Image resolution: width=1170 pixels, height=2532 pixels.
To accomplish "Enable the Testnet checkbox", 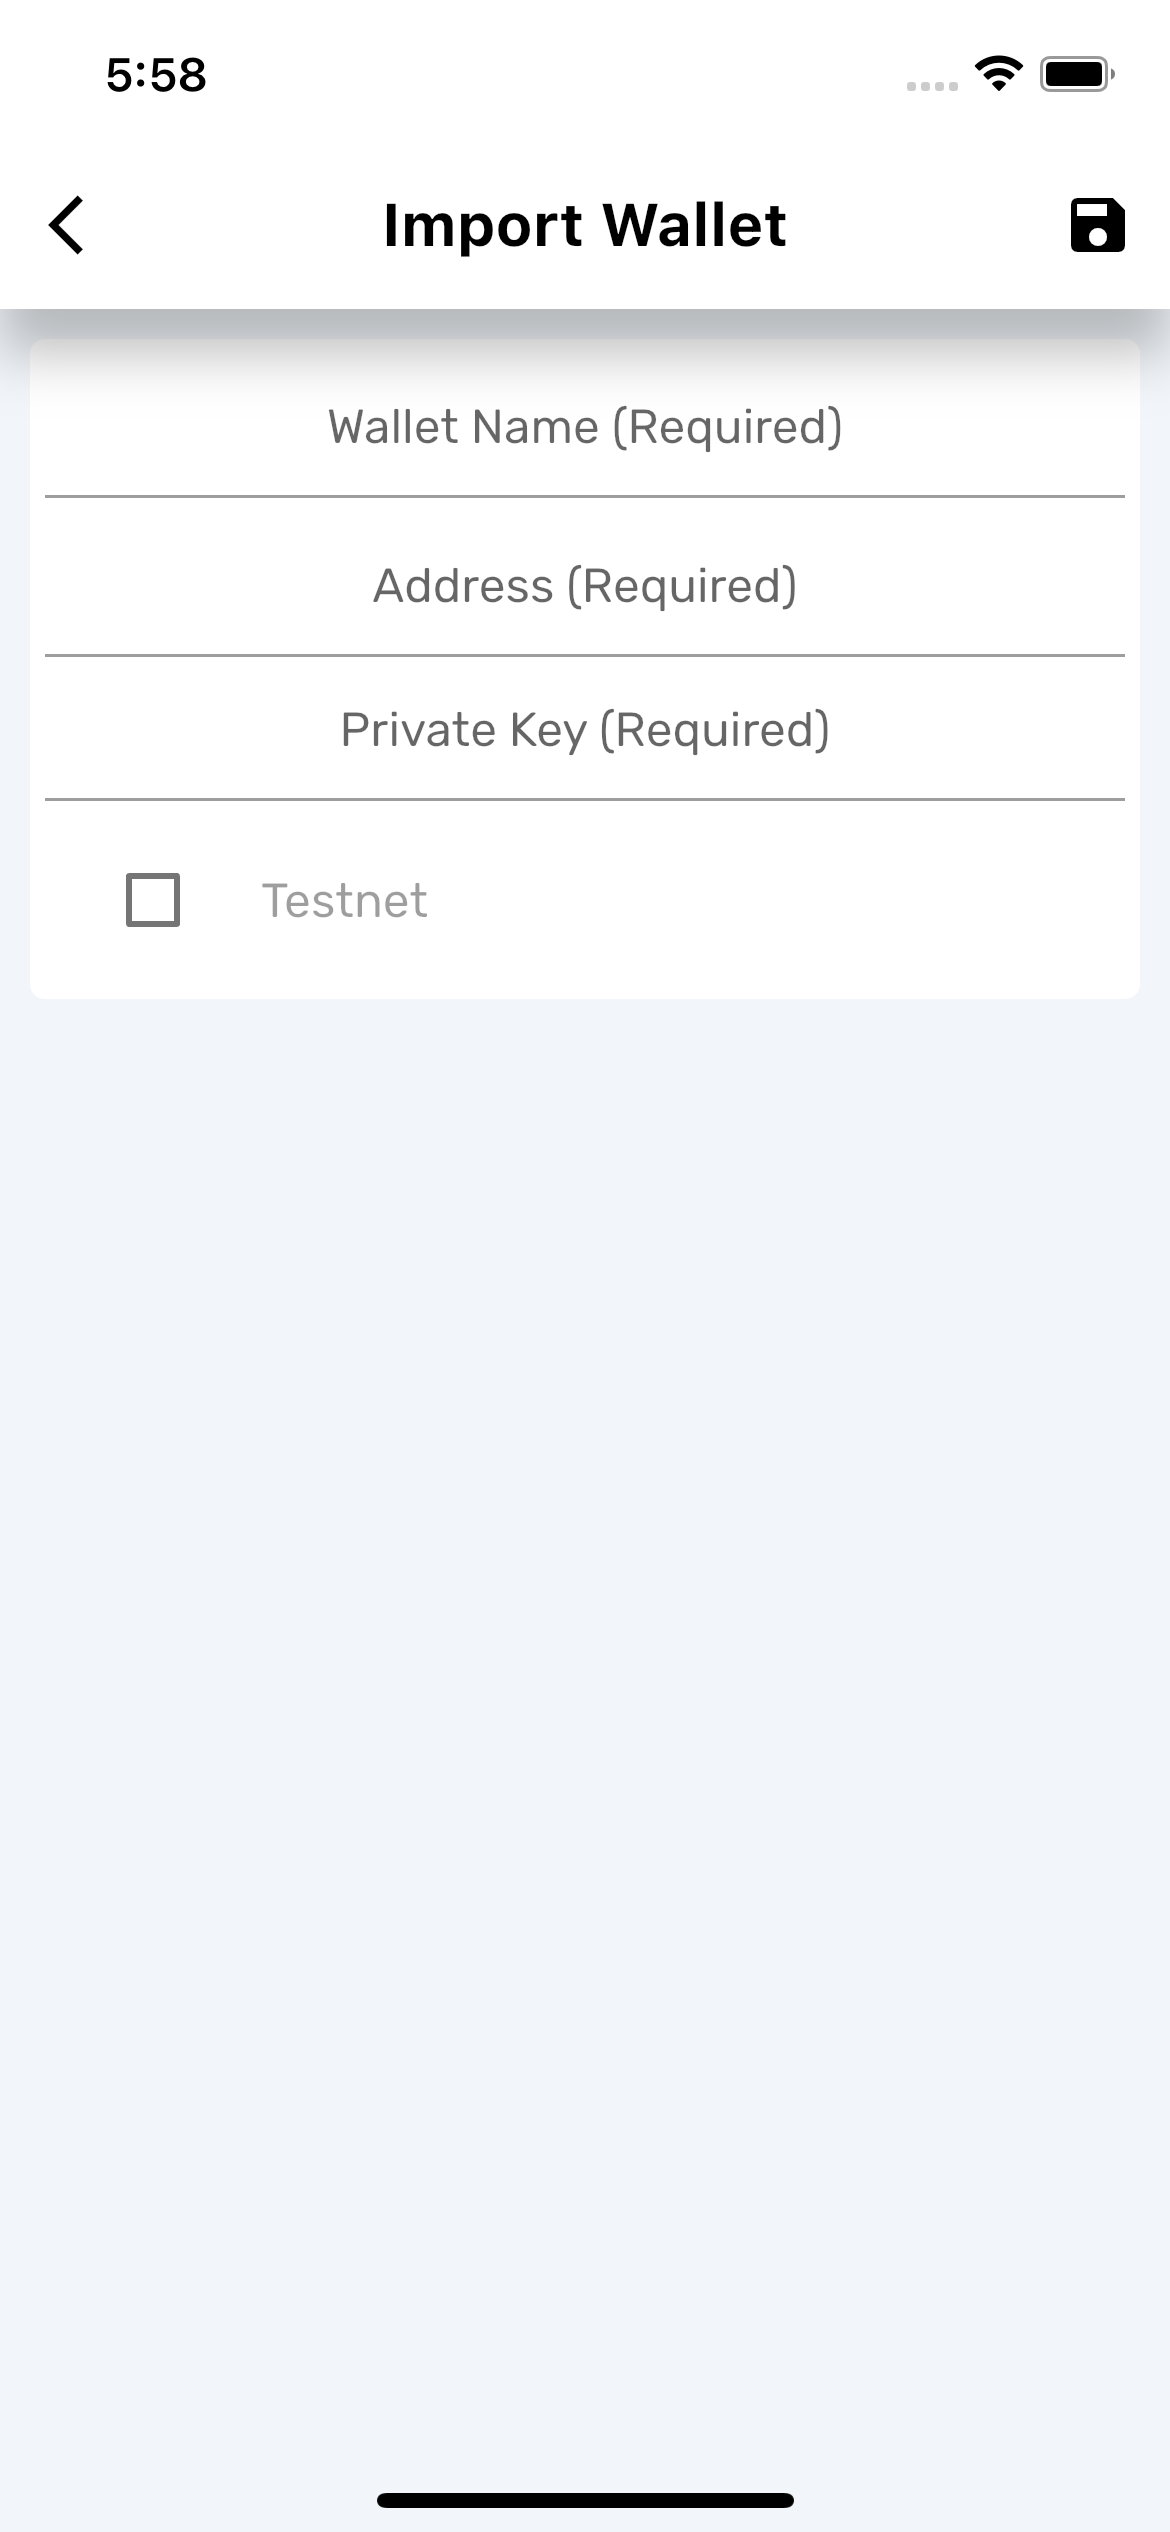I will pyautogui.click(x=153, y=900).
